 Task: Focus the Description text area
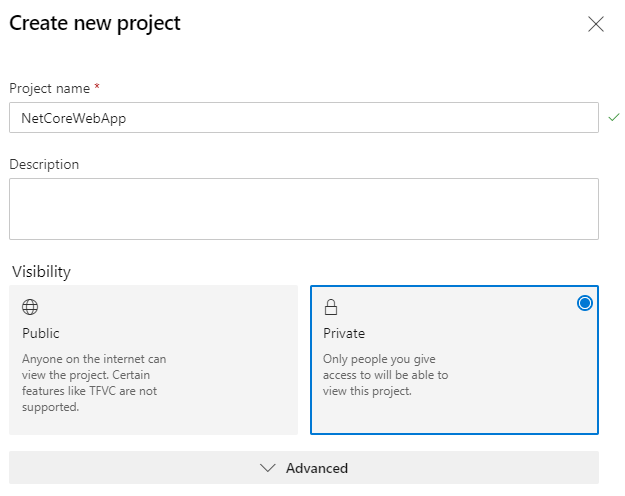304,209
